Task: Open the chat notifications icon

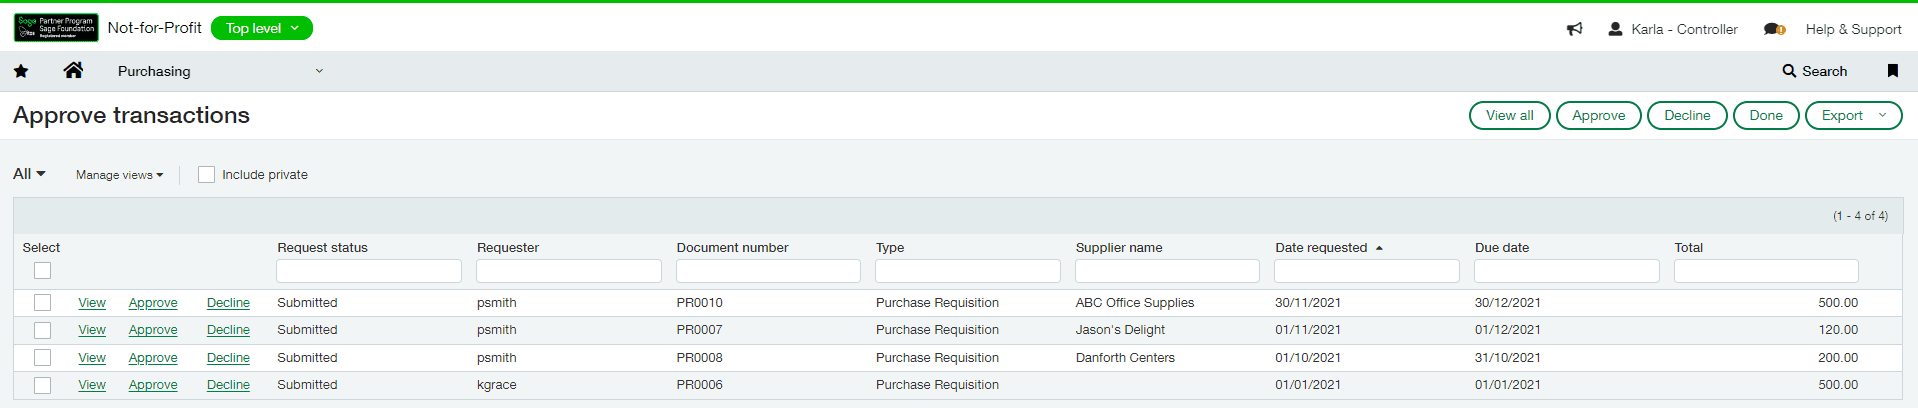Action: tap(1774, 29)
